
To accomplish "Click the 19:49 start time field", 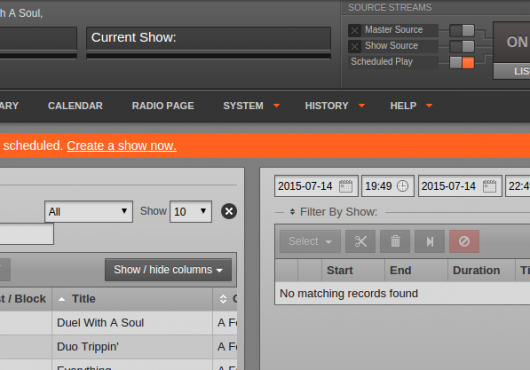I will pos(388,186).
